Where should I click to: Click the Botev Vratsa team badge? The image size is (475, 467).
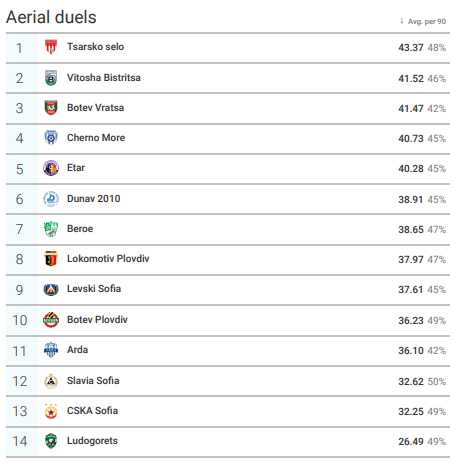tap(51, 108)
